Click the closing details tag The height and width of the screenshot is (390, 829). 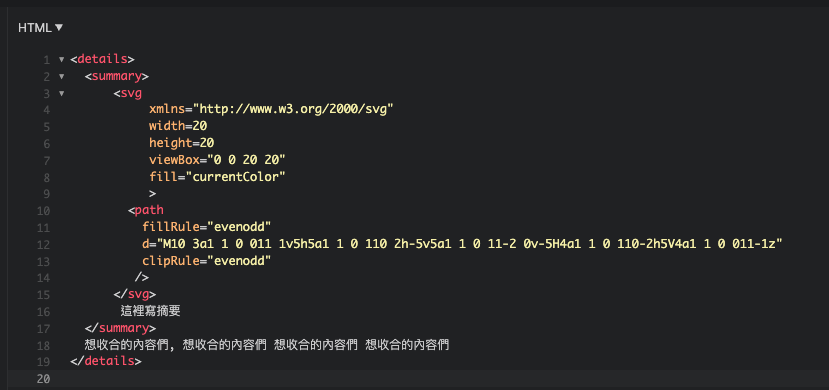[x=106, y=361]
